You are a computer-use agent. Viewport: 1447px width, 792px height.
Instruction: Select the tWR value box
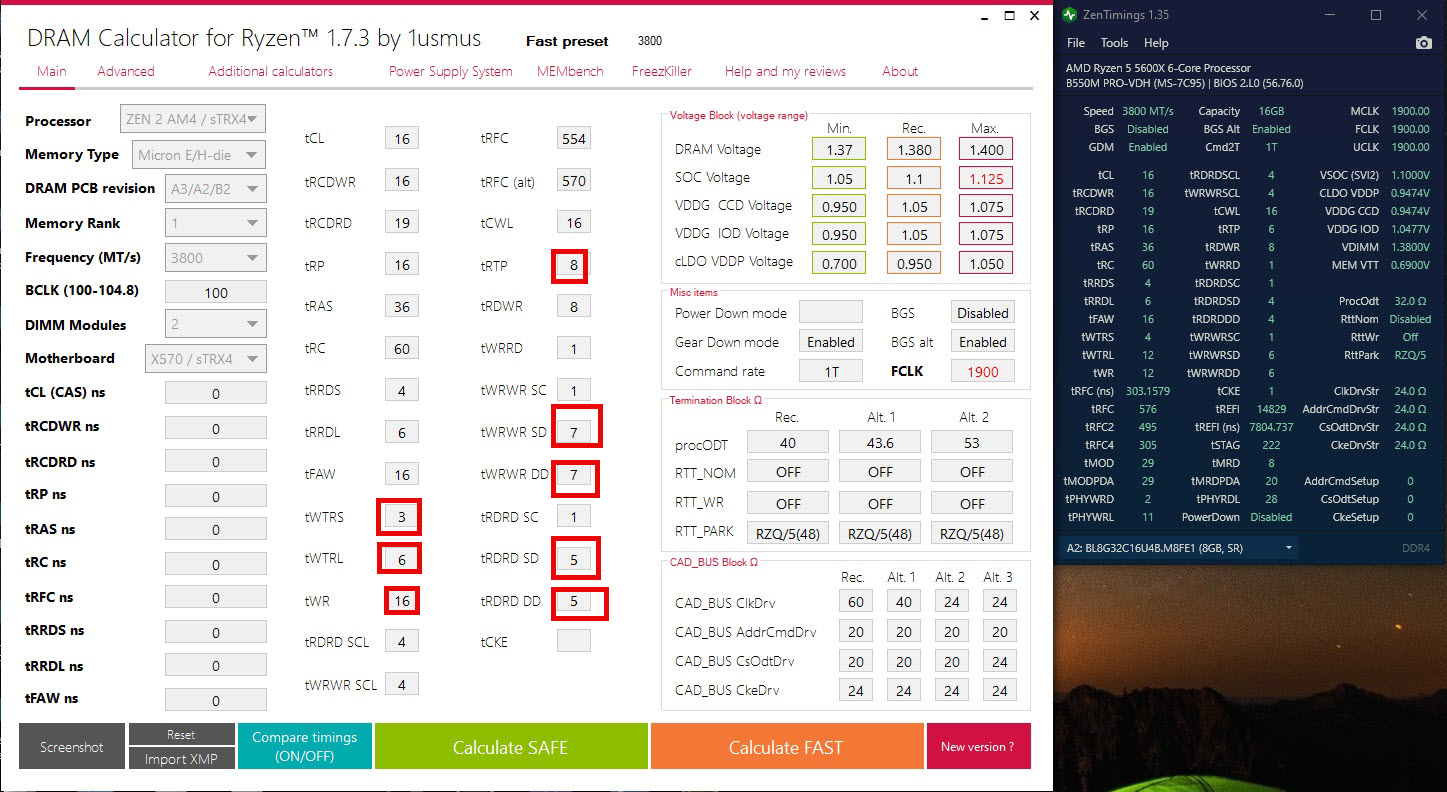[401, 601]
